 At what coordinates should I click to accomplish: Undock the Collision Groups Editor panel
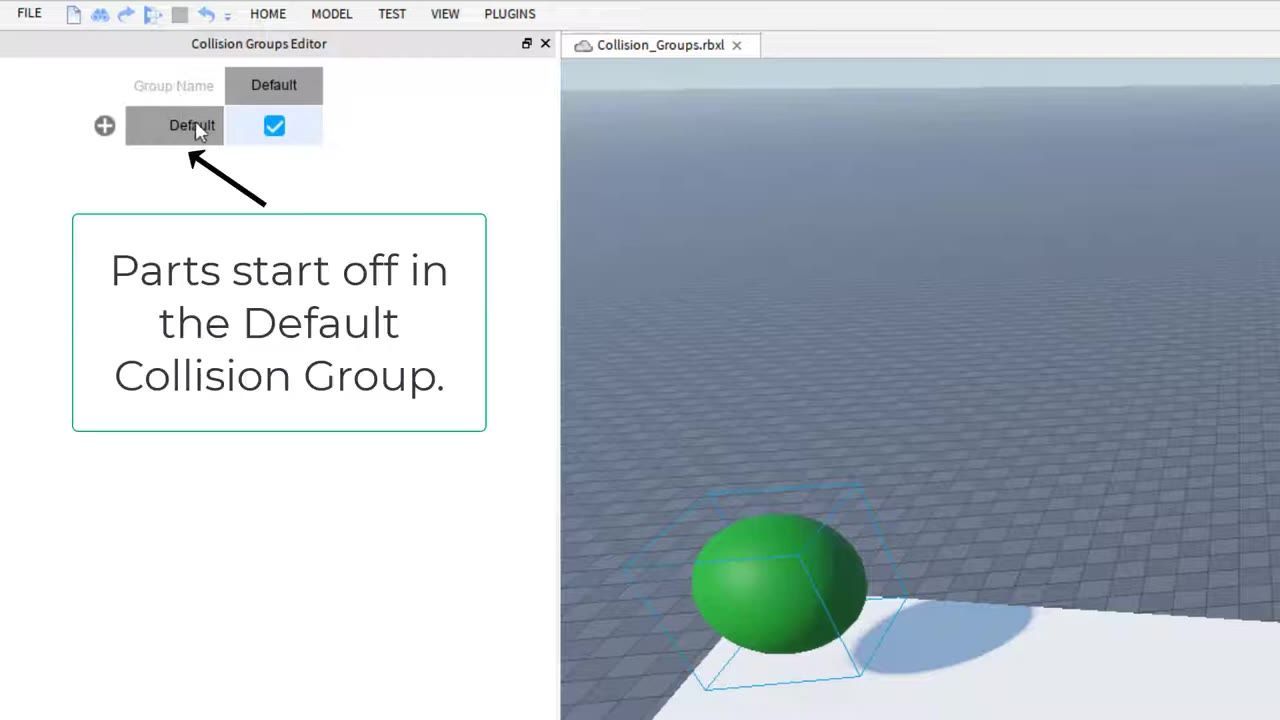527,43
